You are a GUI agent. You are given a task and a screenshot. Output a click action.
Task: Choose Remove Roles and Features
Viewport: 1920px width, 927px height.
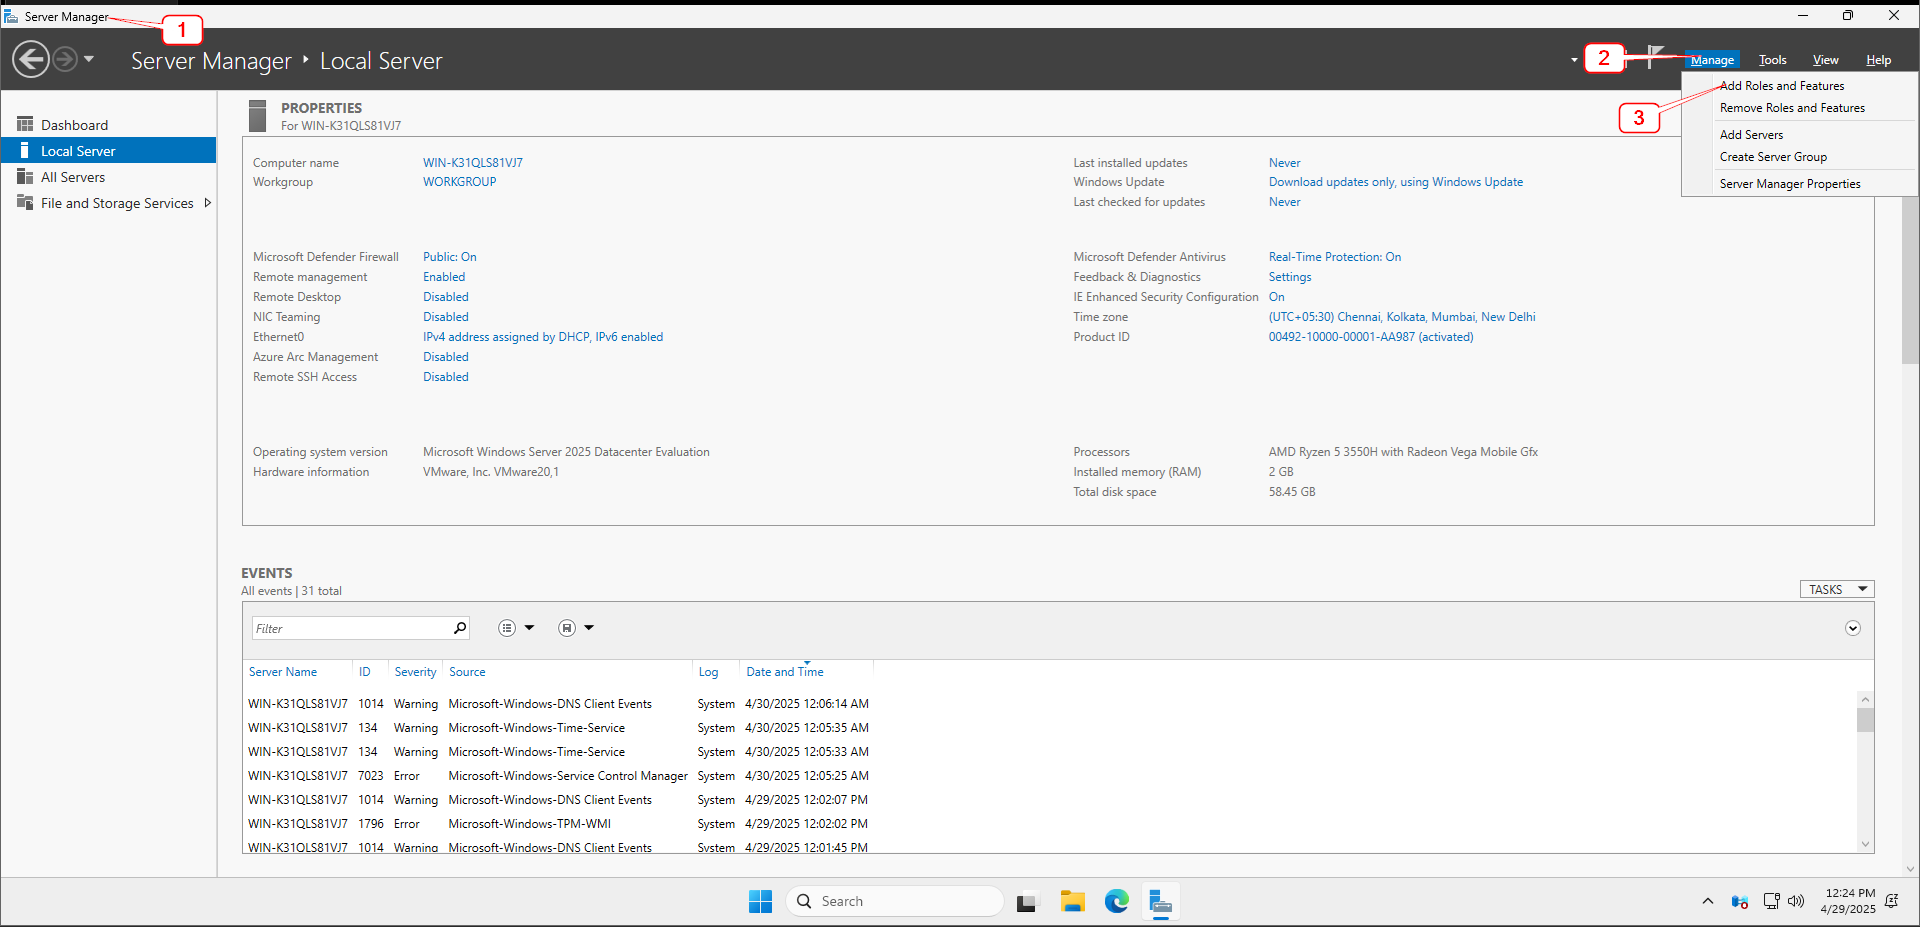[x=1792, y=108]
